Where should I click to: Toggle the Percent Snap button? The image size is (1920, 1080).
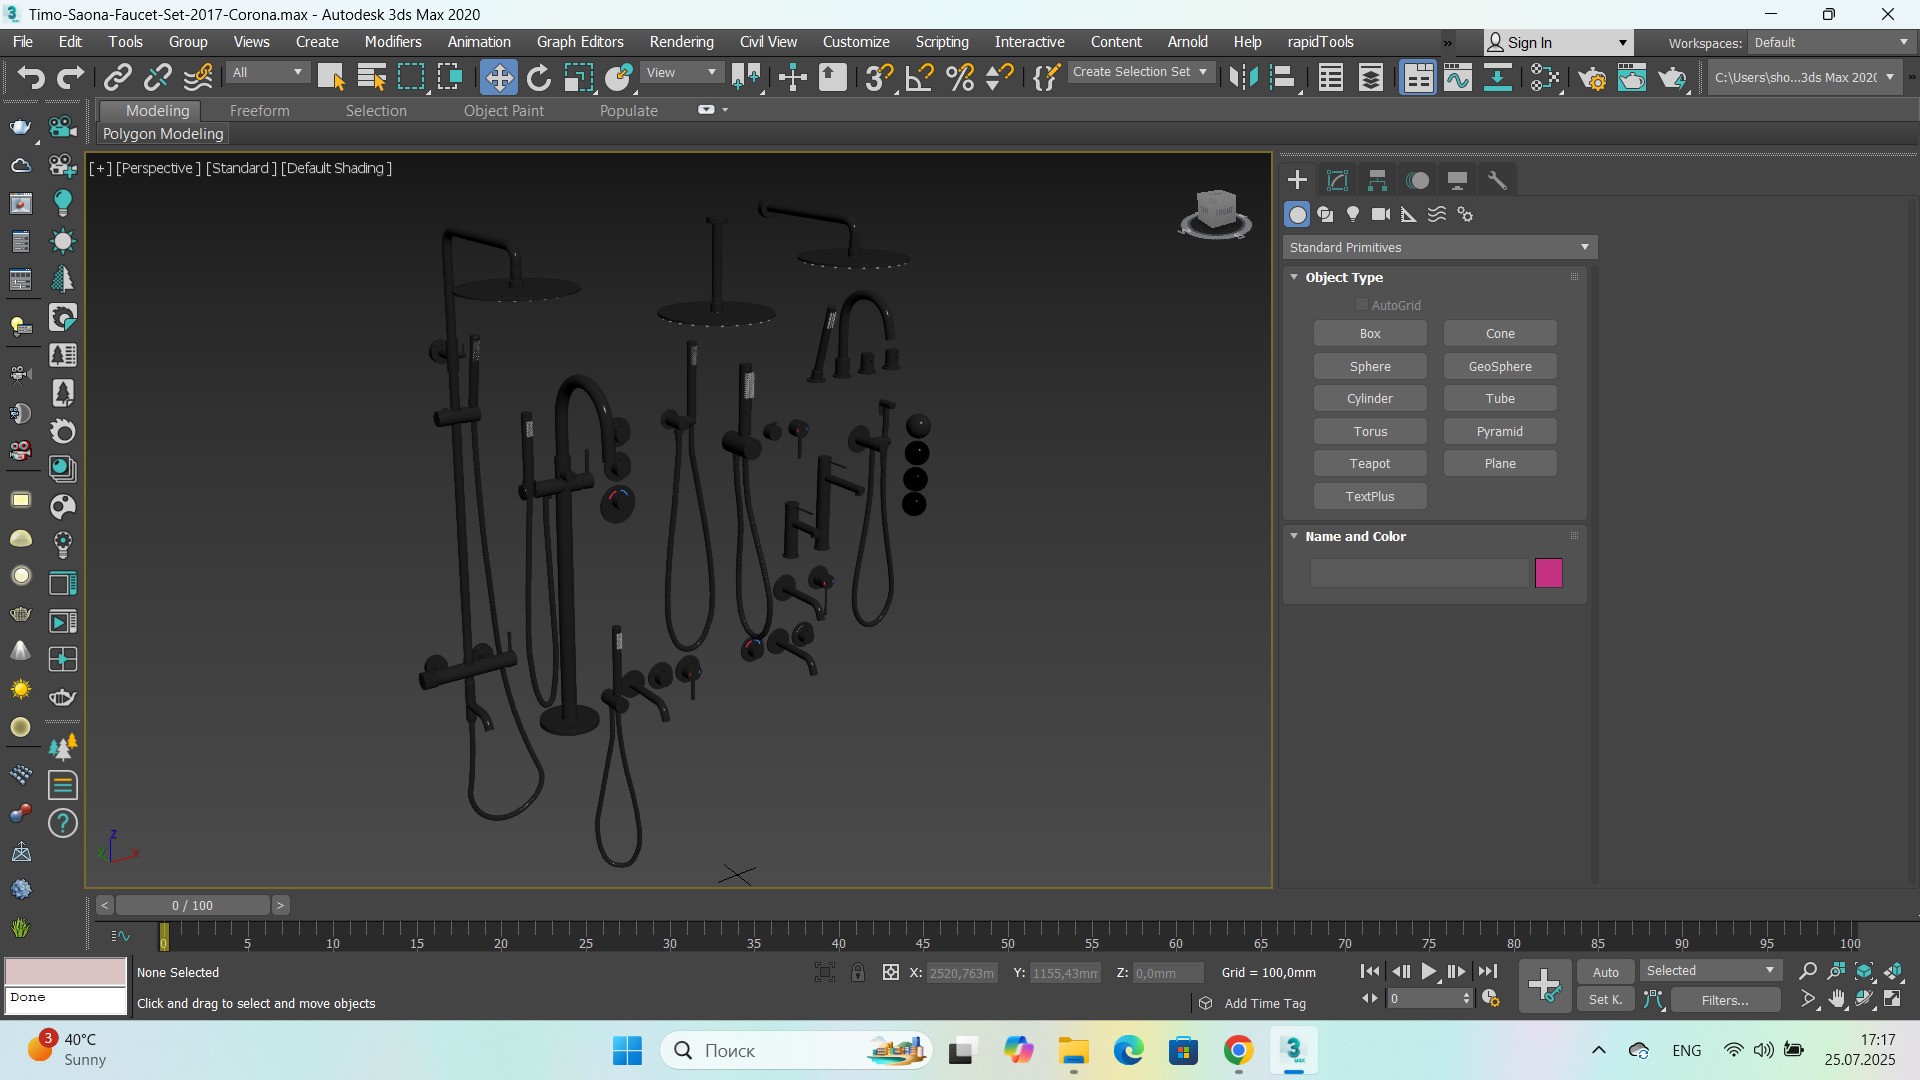tap(960, 77)
